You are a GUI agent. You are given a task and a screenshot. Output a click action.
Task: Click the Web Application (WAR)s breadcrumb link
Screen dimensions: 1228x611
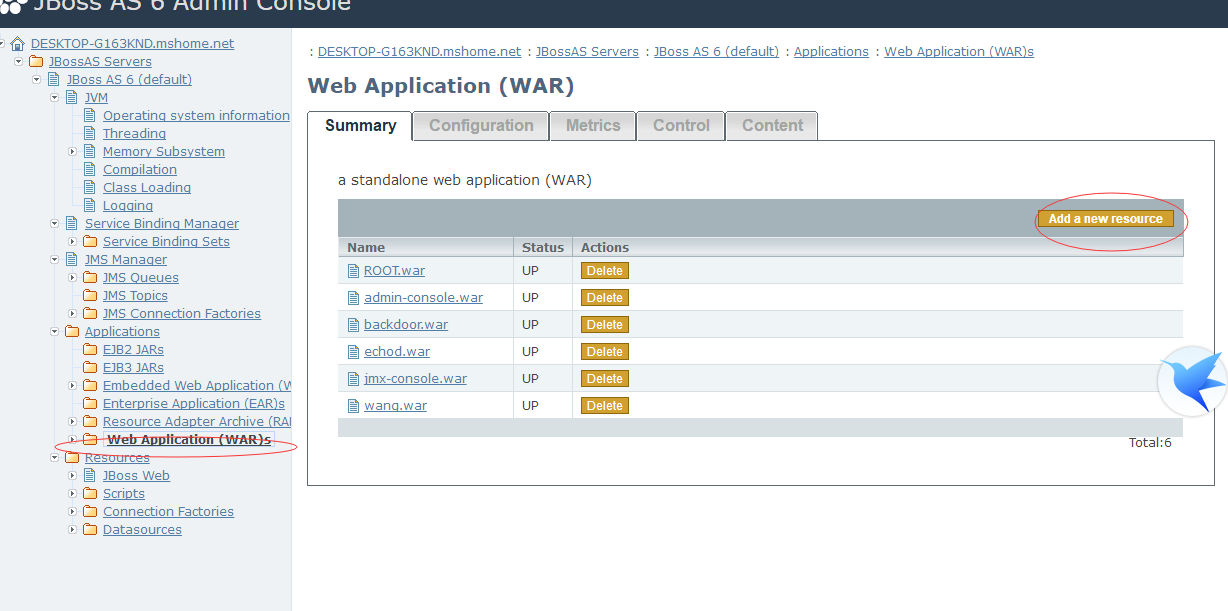point(959,52)
